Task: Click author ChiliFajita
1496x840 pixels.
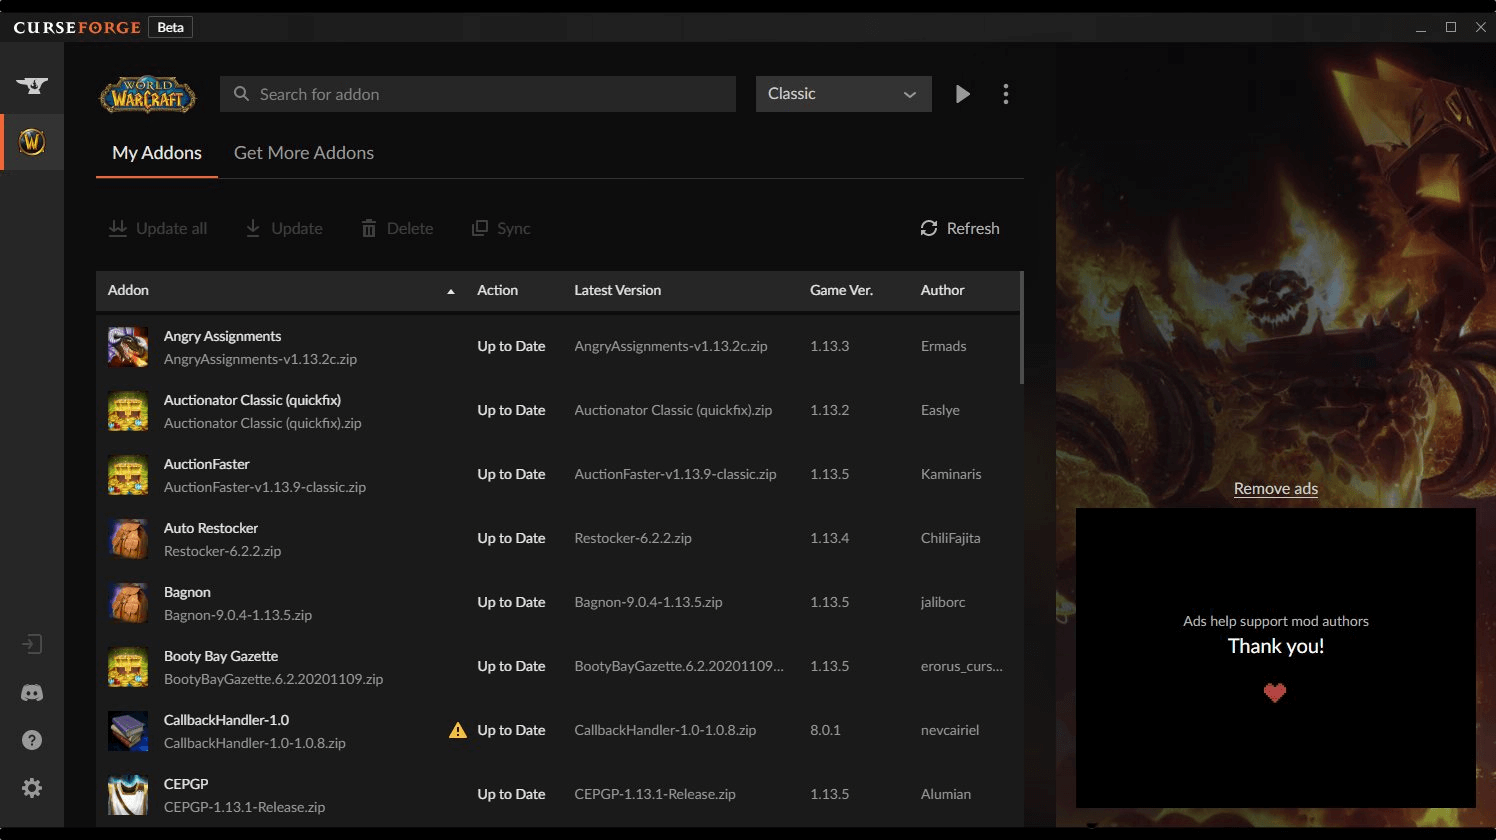Action: tap(950, 538)
